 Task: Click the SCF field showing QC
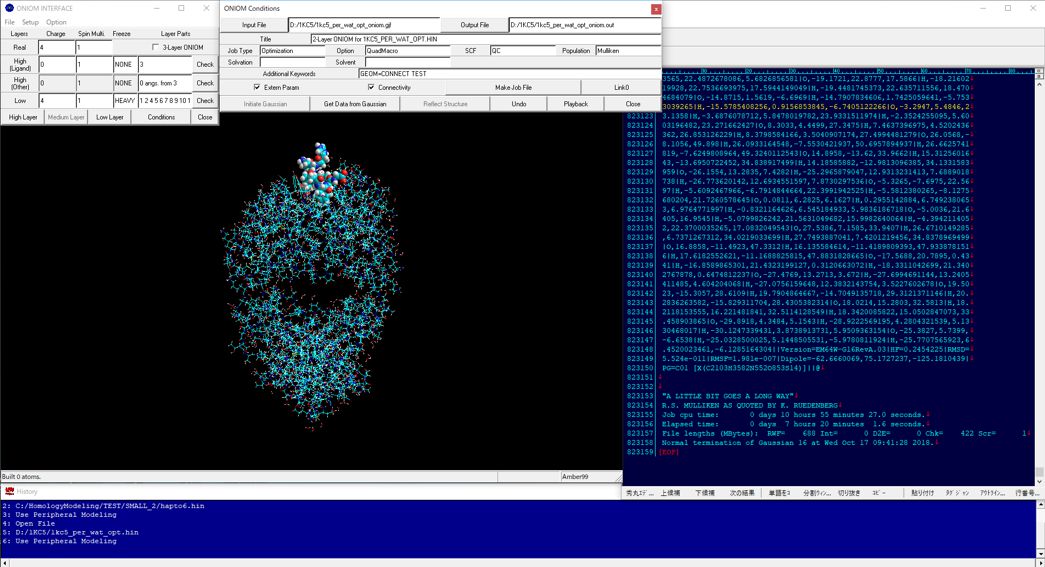[x=522, y=51]
